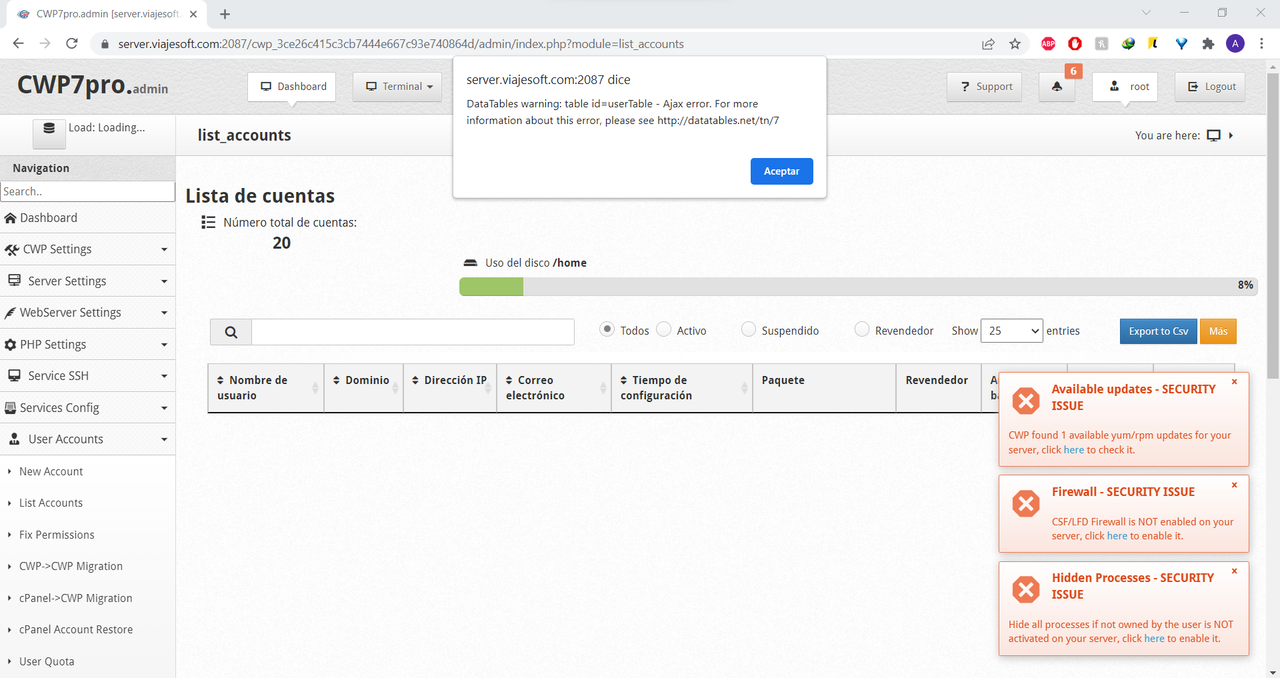The height and width of the screenshot is (678, 1280).
Task: Sort by Dominio column
Action: point(364,387)
